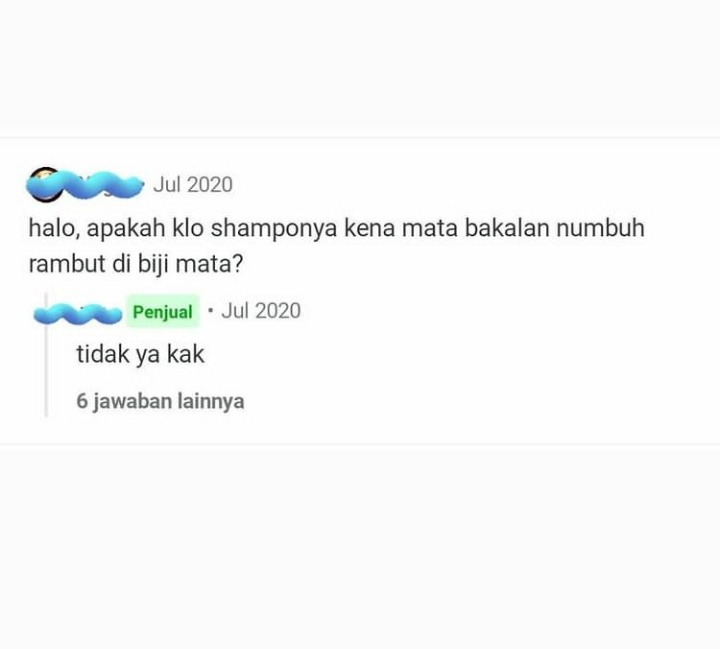Viewport: 720px width, 649px height.
Task: Click the green Penjual badge
Action: 163,311
